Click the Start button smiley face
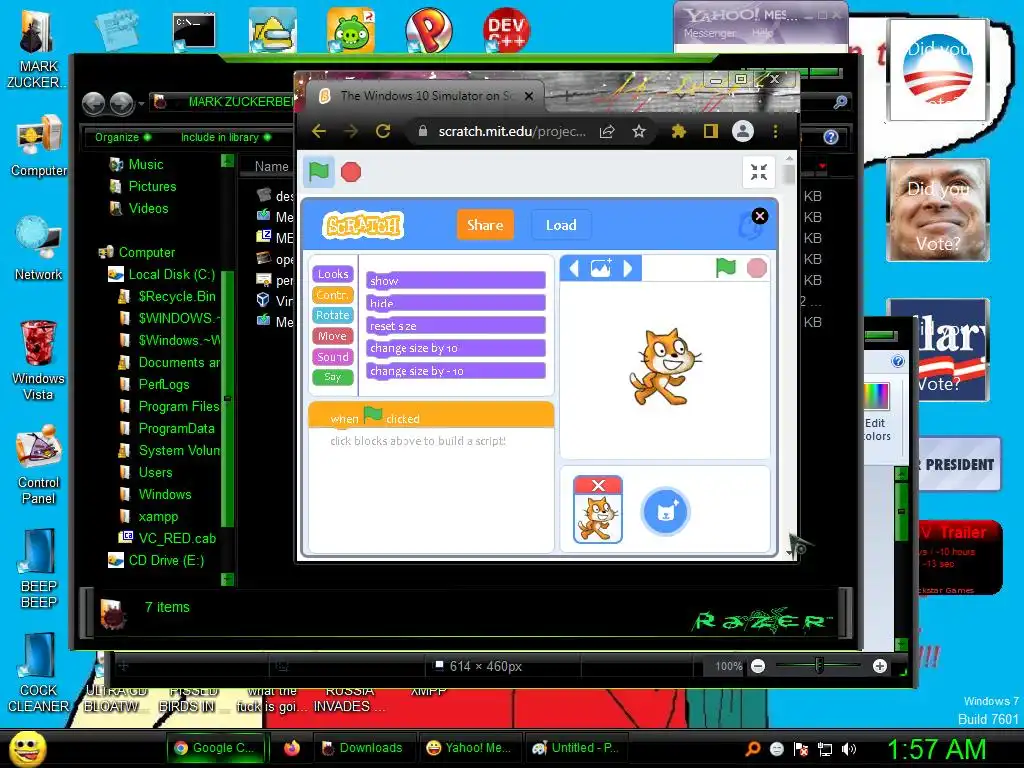Screen dimensions: 1024x768 27,748
